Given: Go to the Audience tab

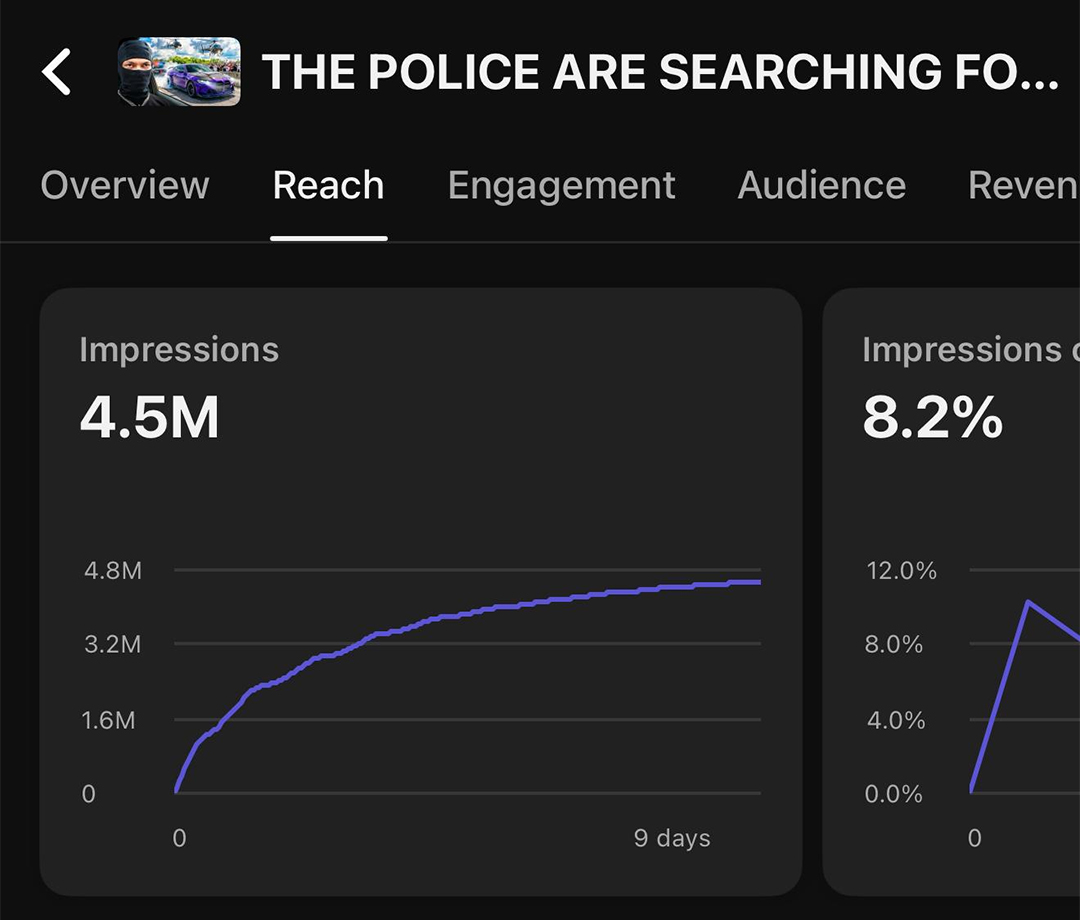Looking at the screenshot, I should (x=821, y=186).
